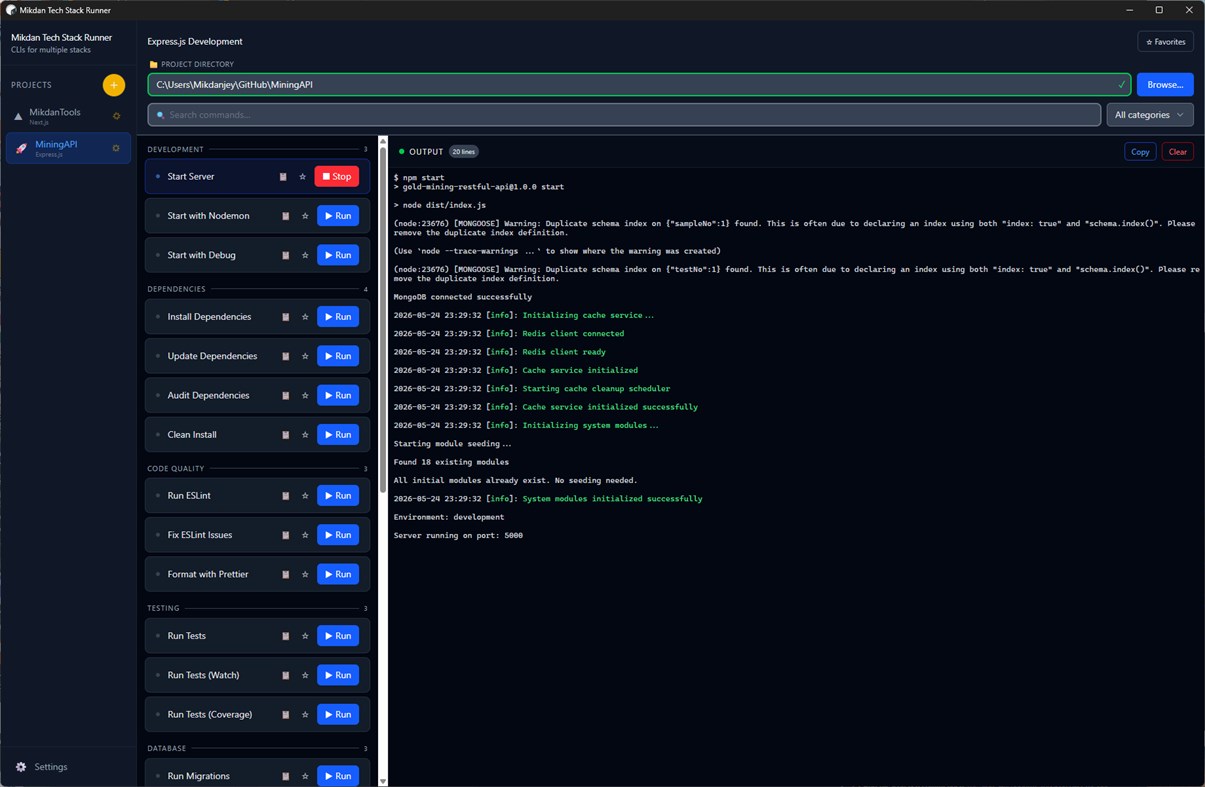Click the Settings gear icon in sidebar

tap(21, 767)
